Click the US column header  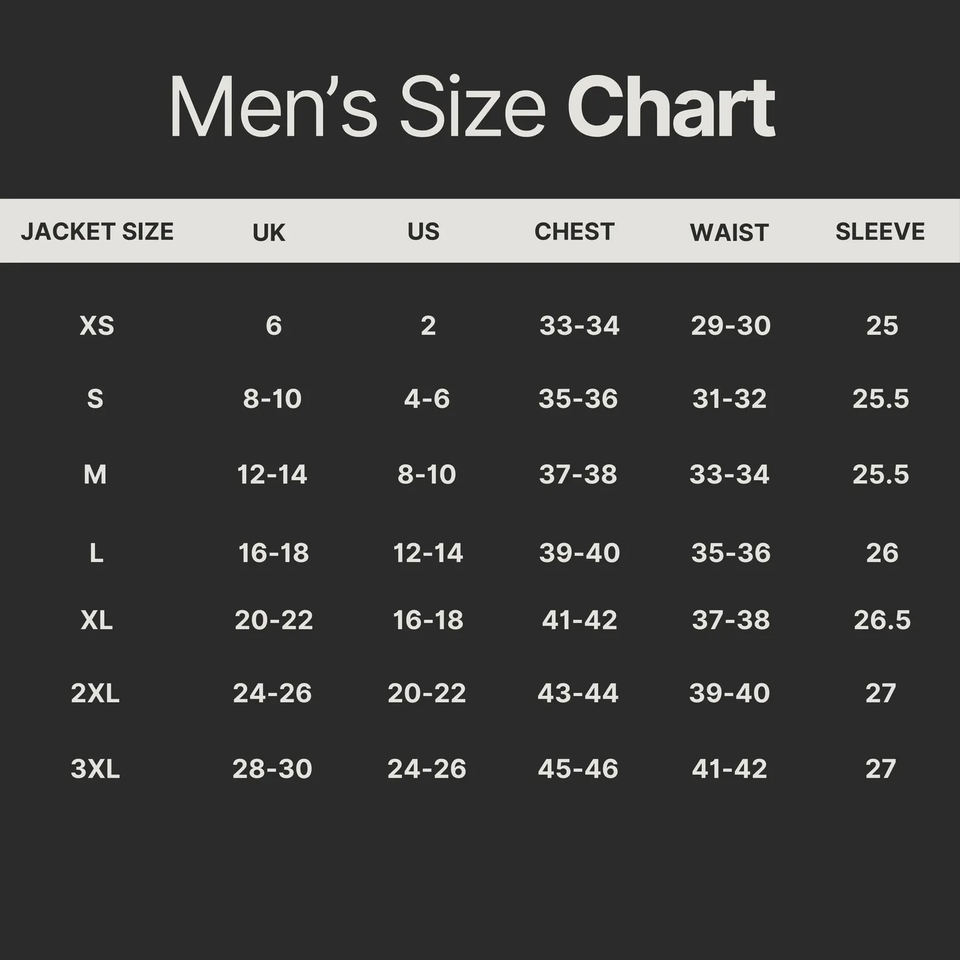(x=423, y=231)
